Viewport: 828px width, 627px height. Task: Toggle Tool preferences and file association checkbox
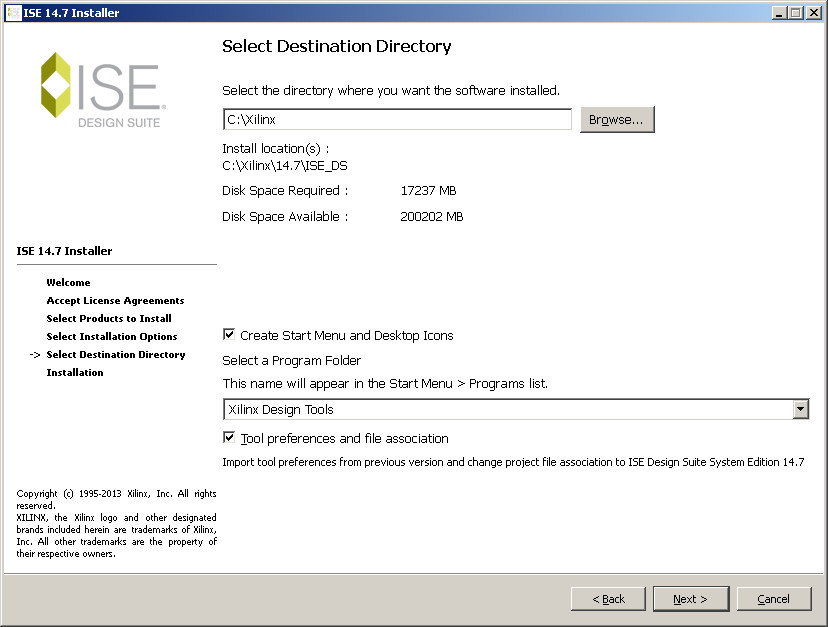click(x=229, y=437)
